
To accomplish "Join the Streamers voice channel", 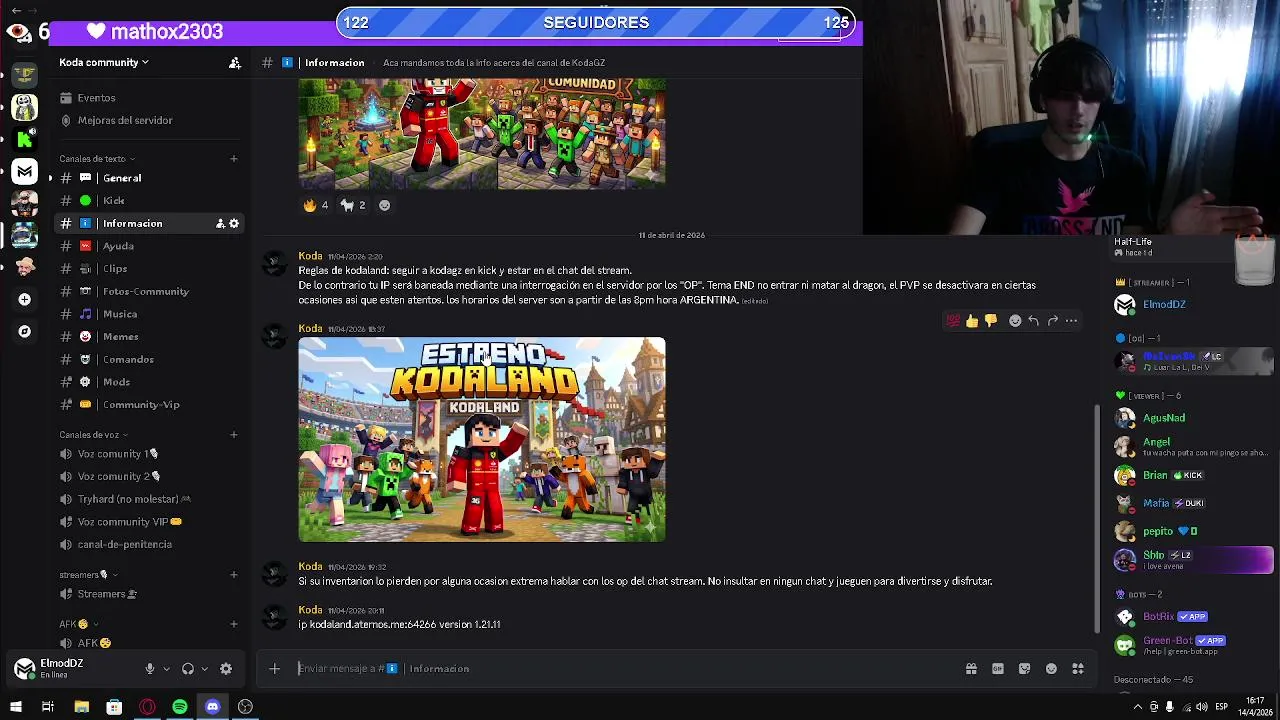I will pyautogui.click(x=107, y=594).
